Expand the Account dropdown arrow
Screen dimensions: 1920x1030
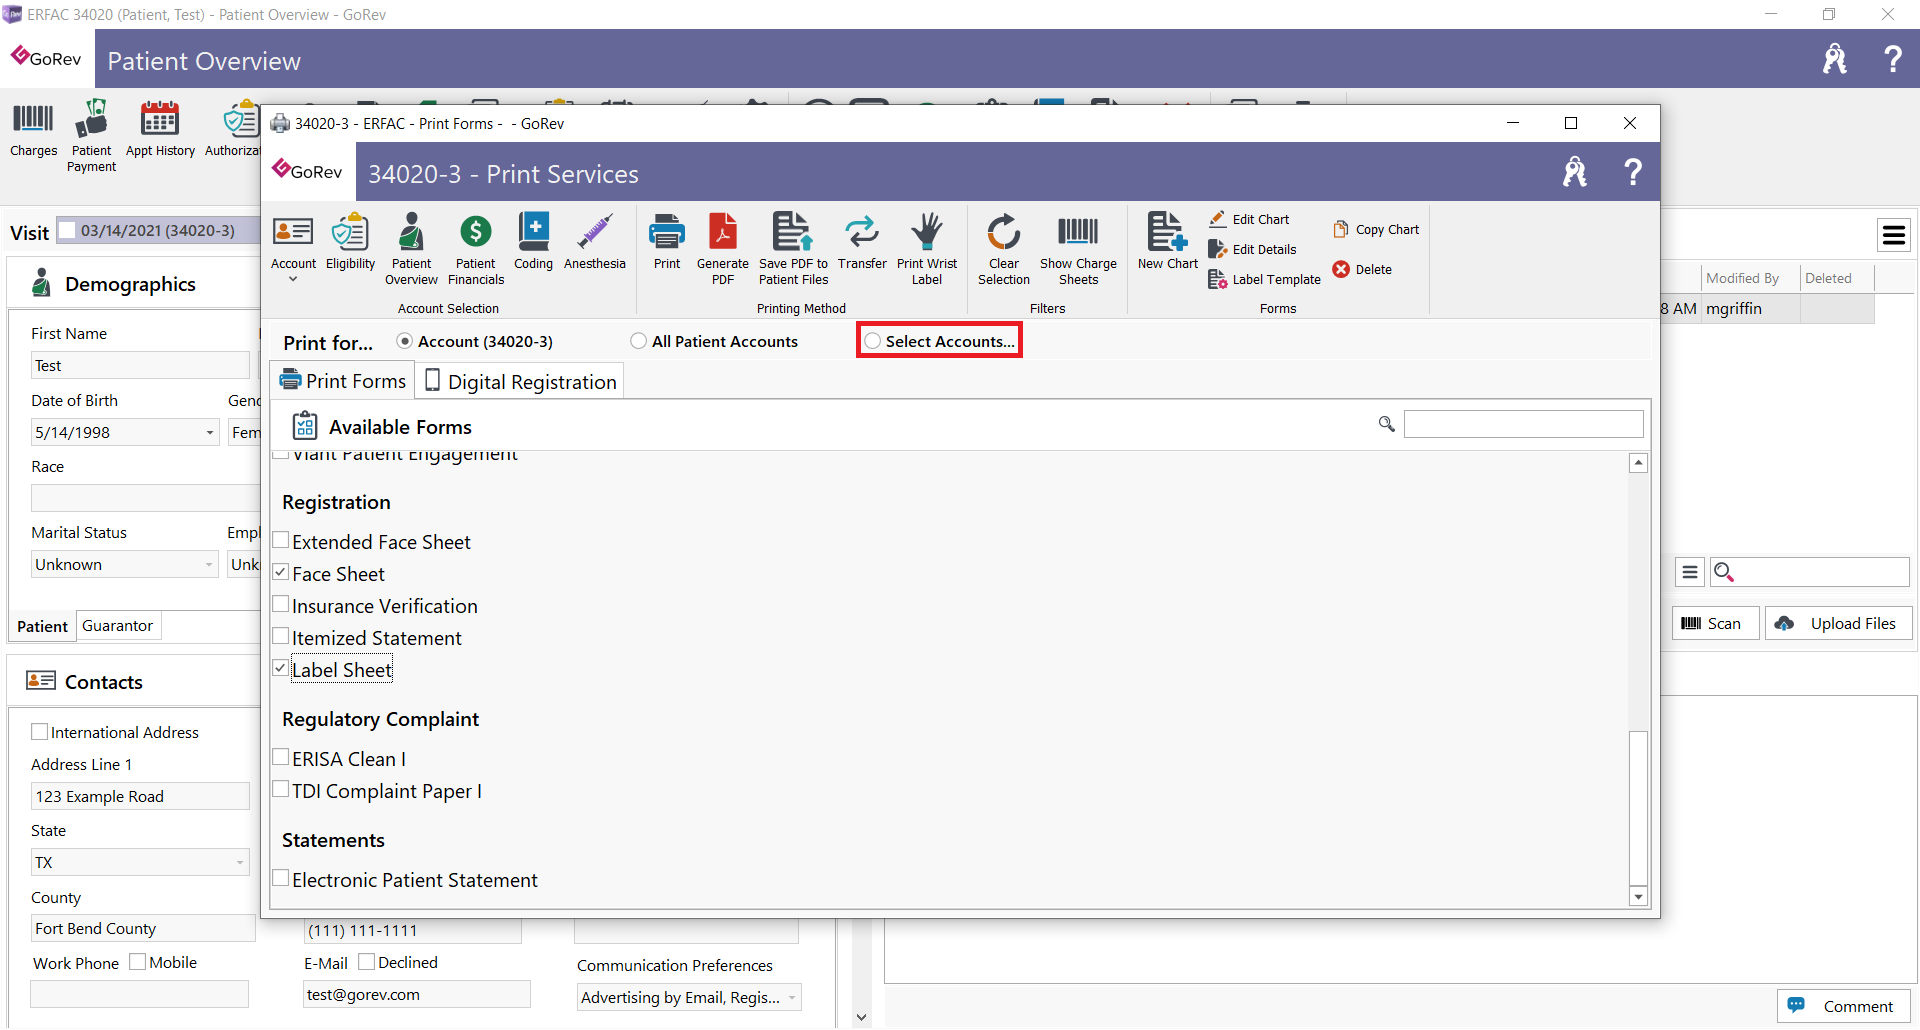point(293,280)
